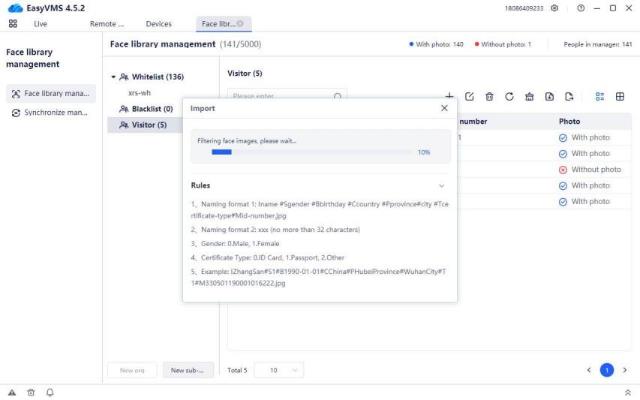The image size is (640, 400).
Task: Switch to list view layout
Action: [600, 97]
